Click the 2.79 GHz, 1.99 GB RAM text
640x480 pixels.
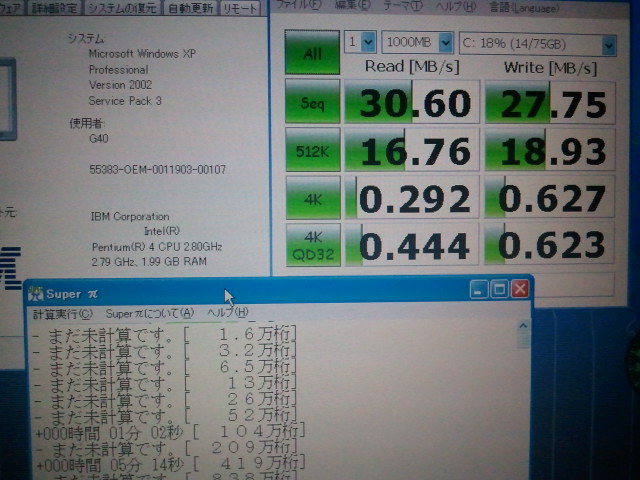[x=149, y=262]
